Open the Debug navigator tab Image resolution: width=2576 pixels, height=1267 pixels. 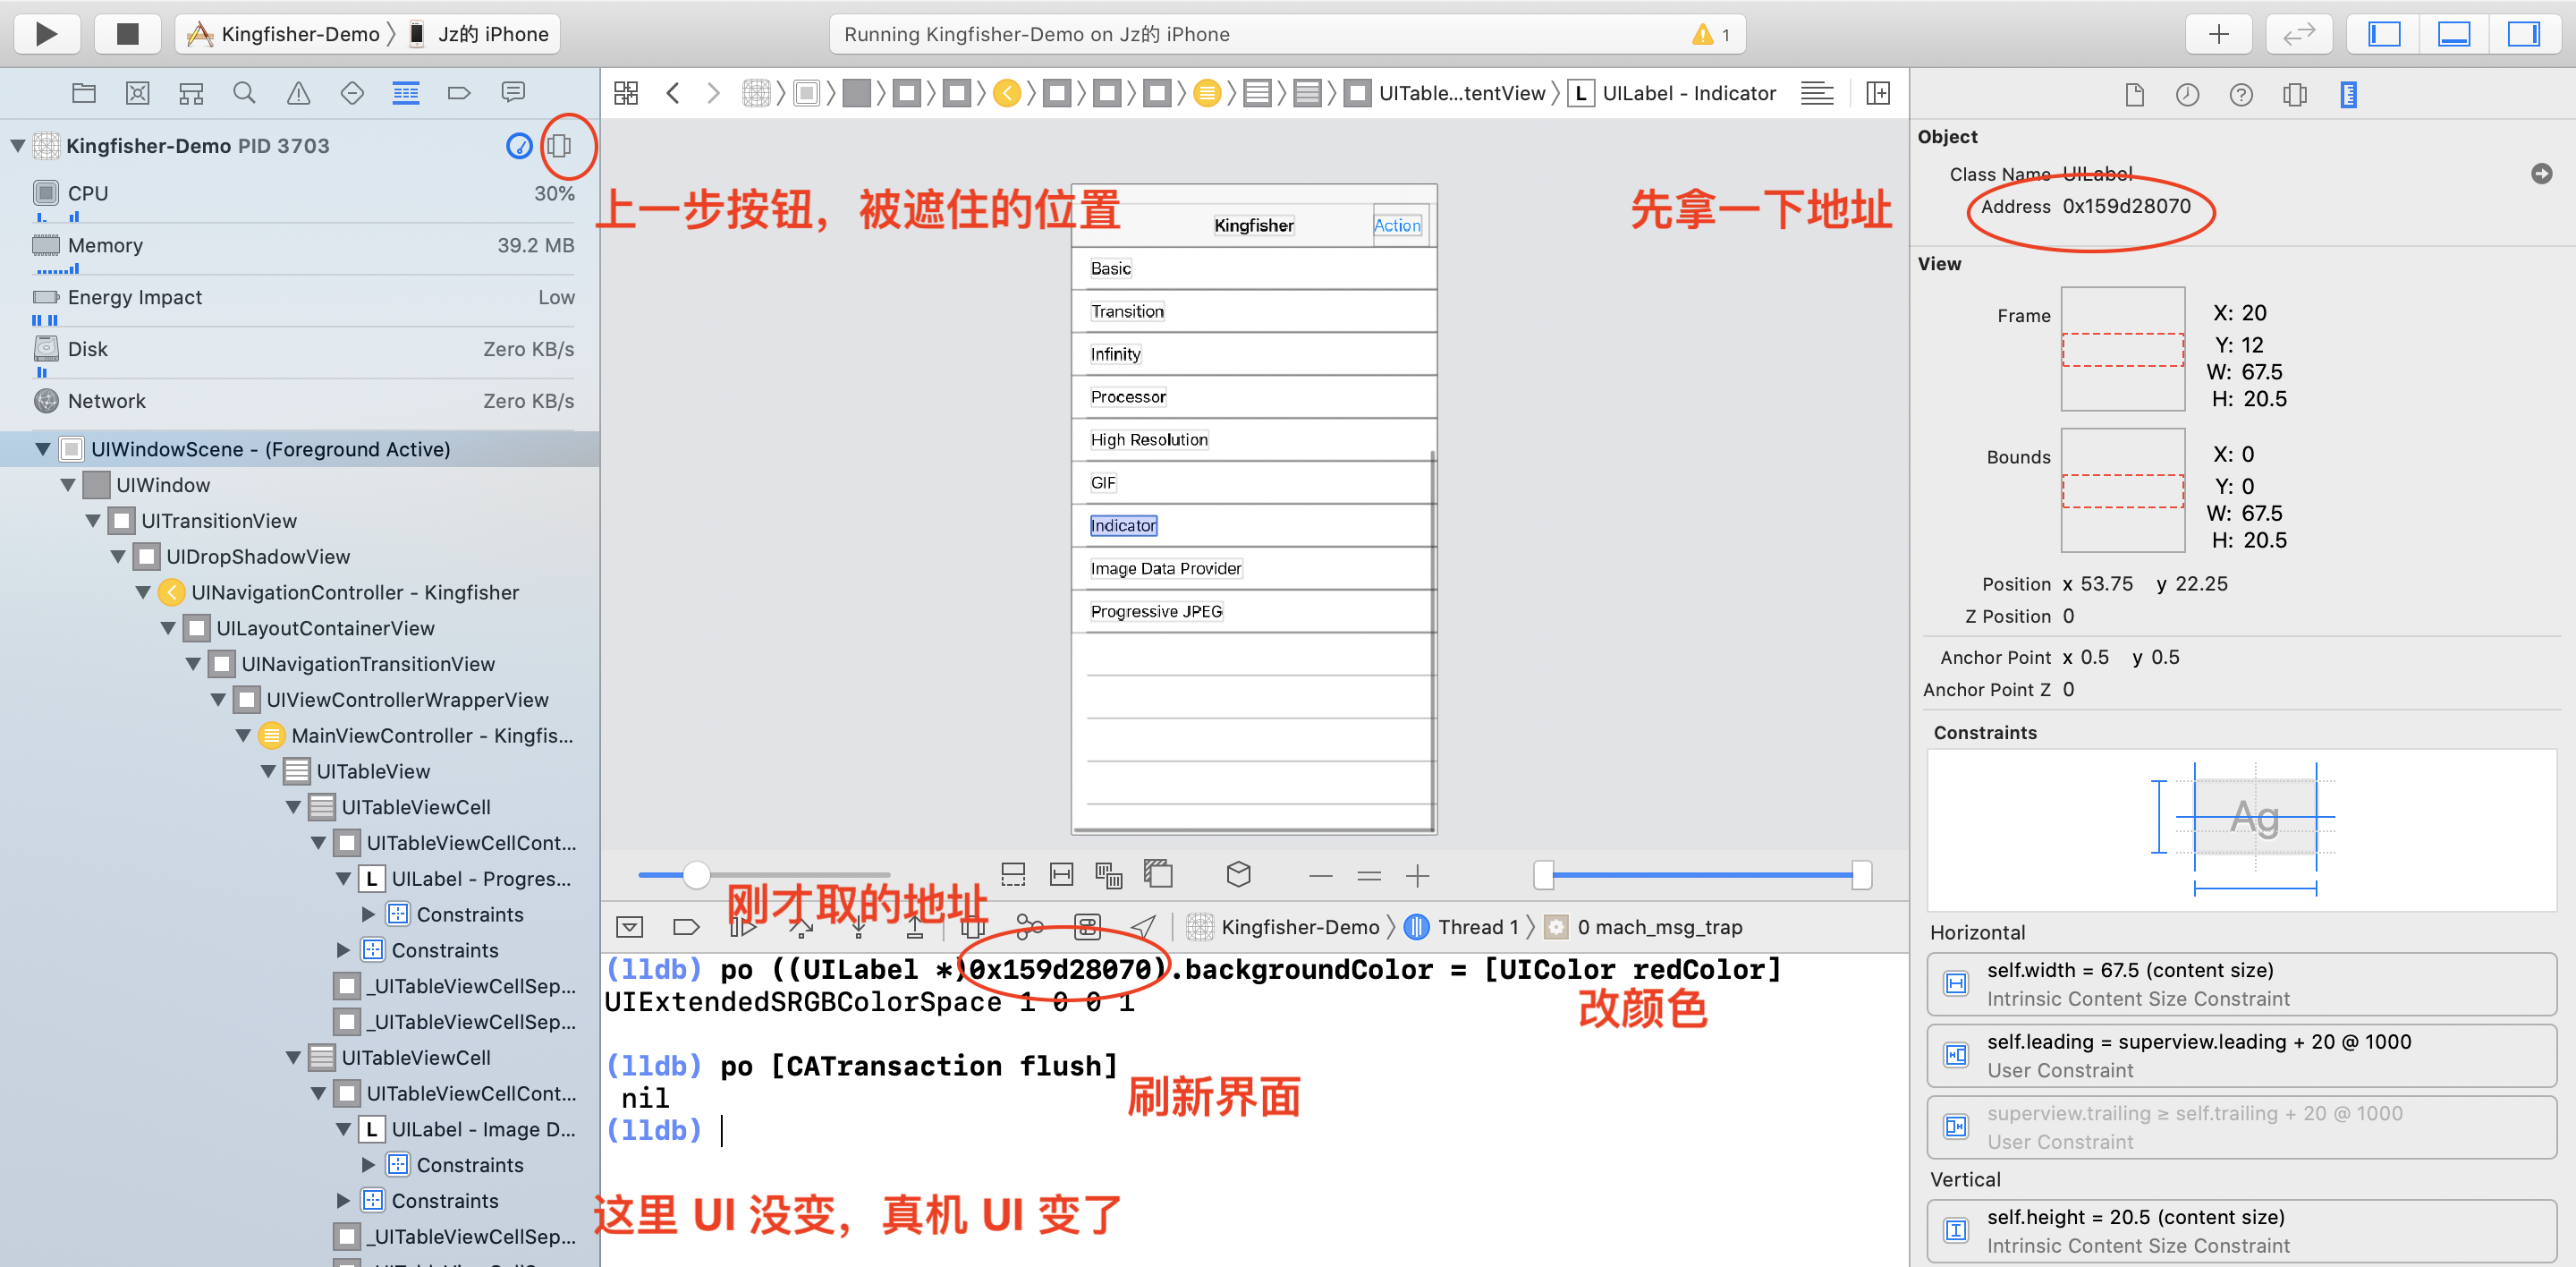pos(405,94)
